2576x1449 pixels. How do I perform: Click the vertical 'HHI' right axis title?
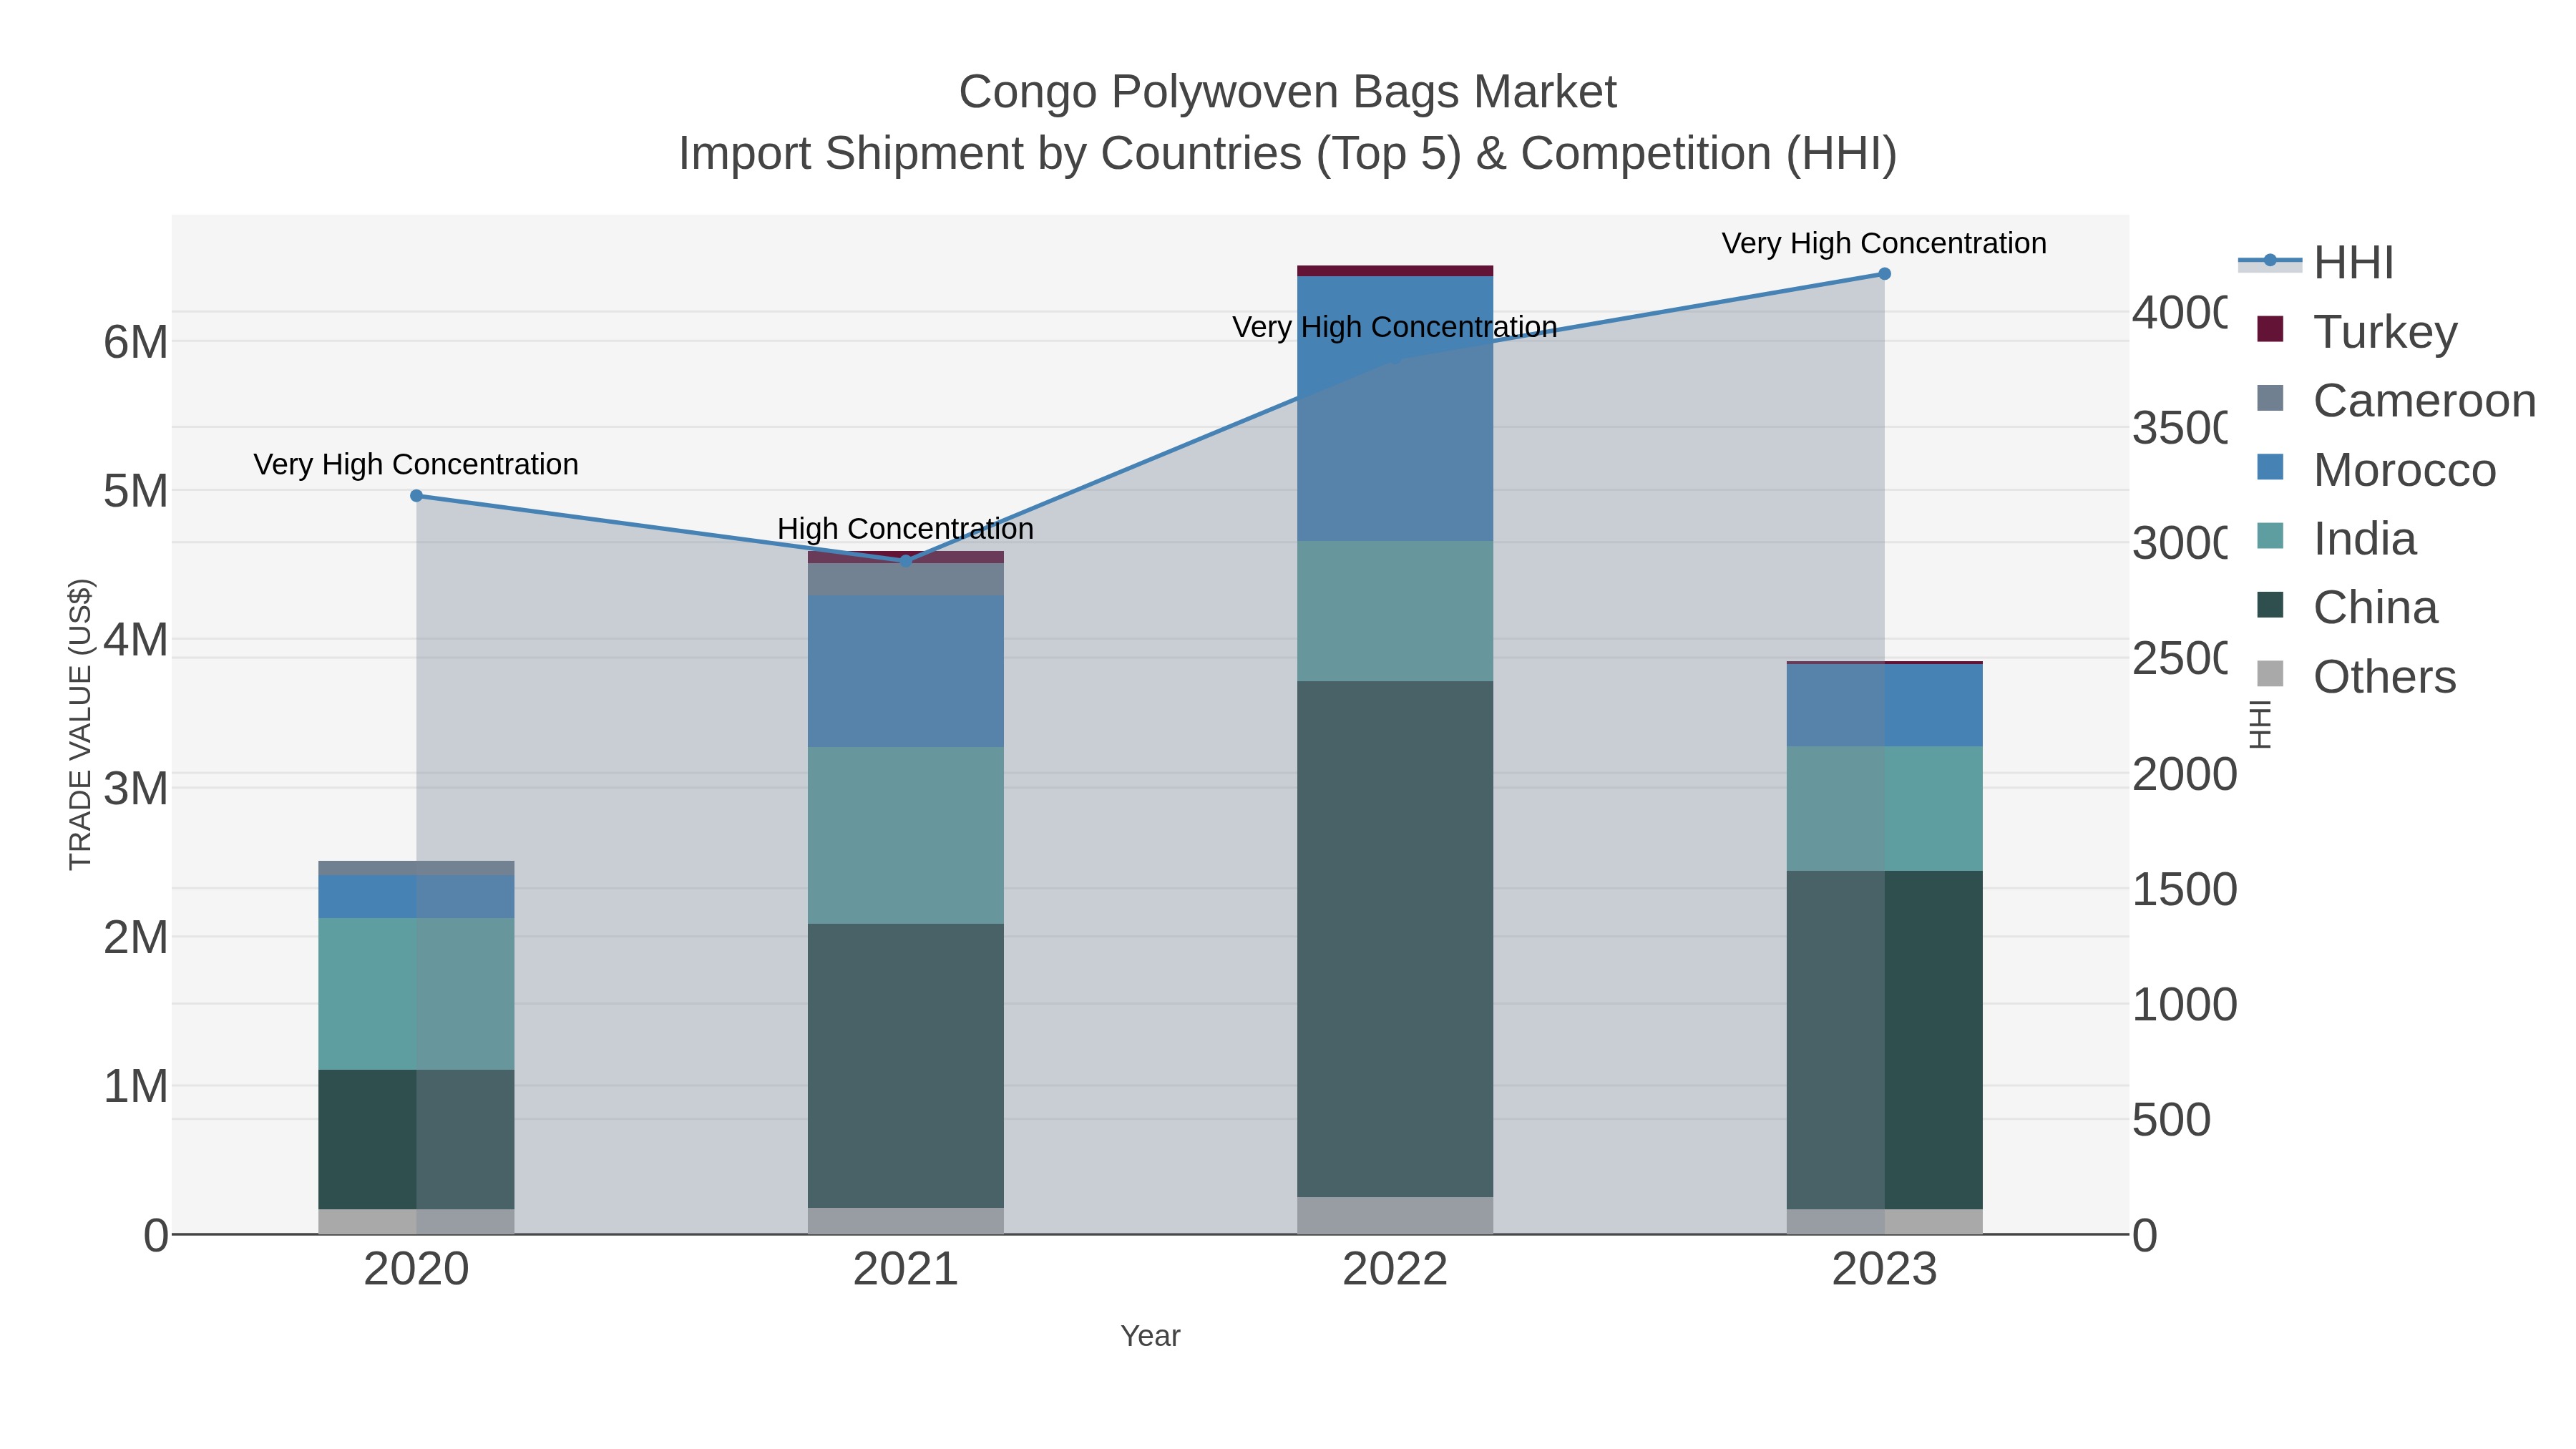[x=2260, y=724]
